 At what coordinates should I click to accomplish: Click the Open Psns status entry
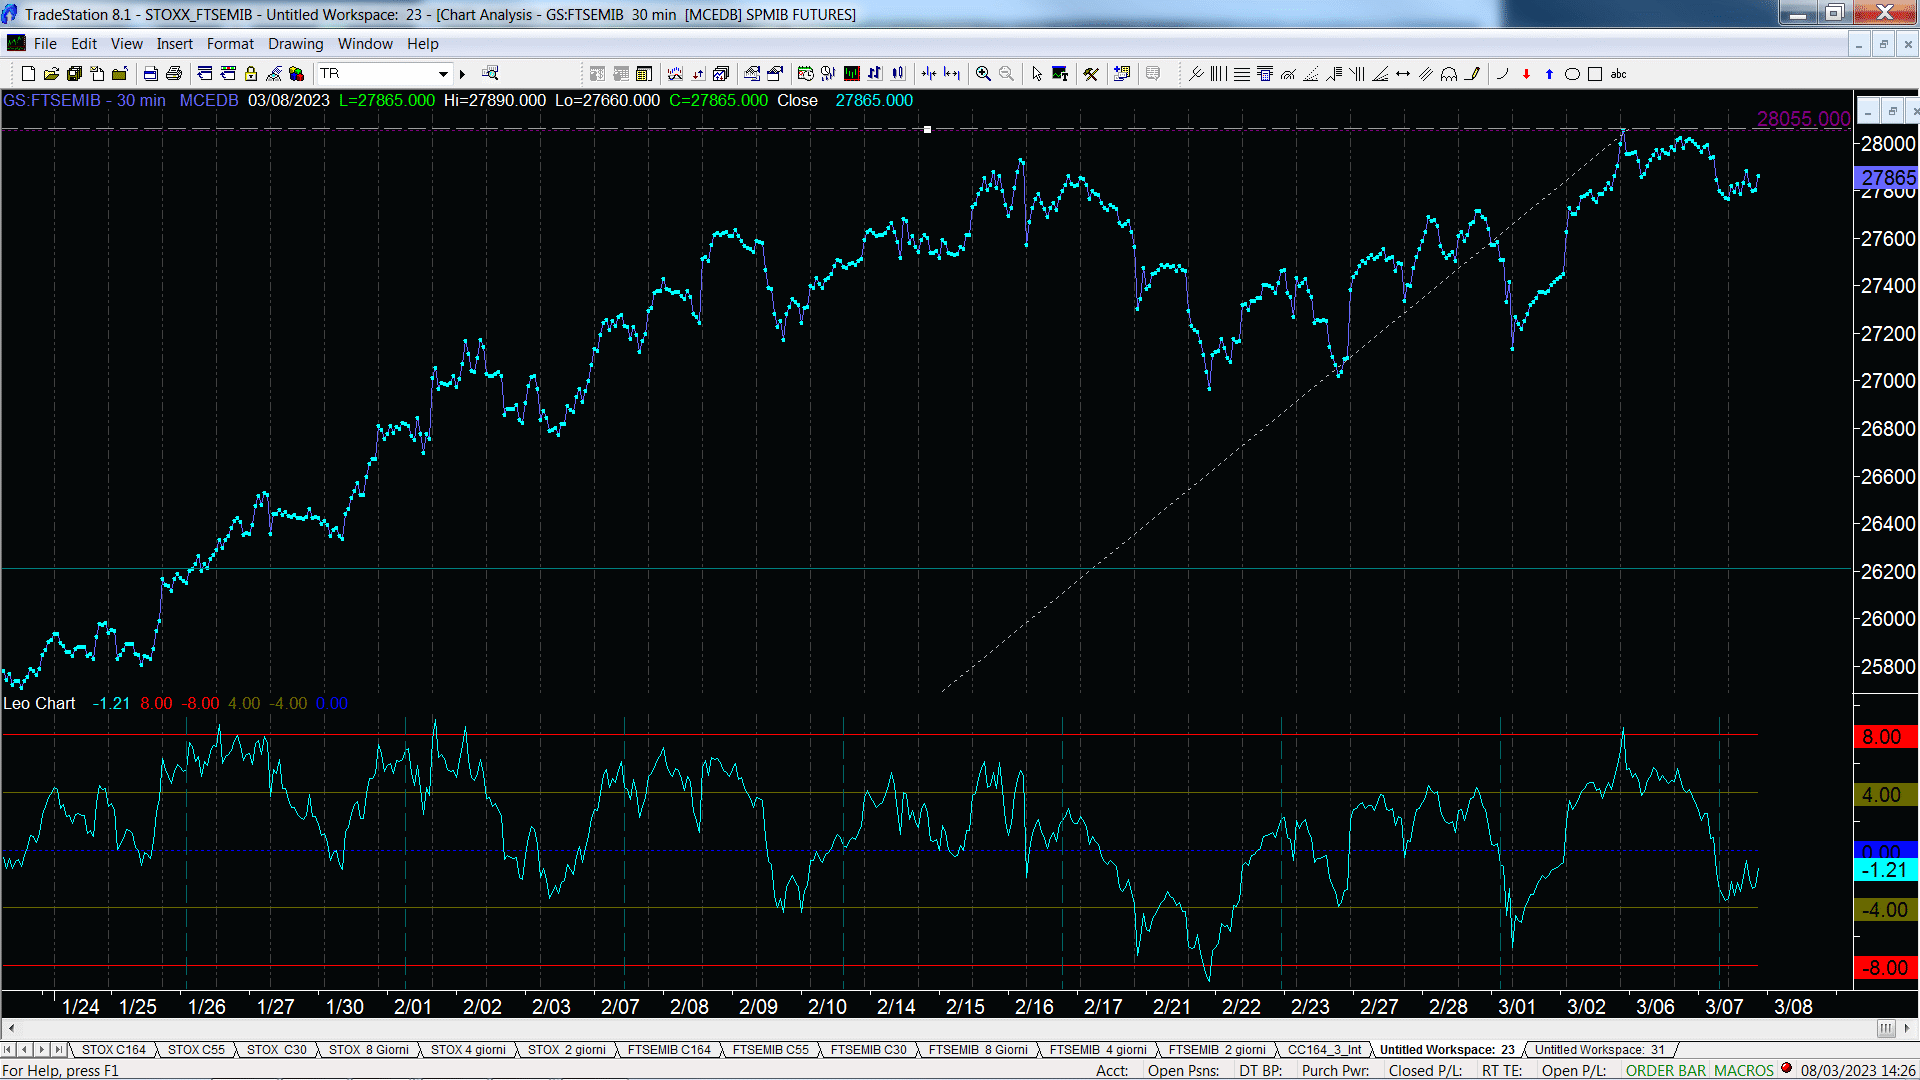1183,1071
